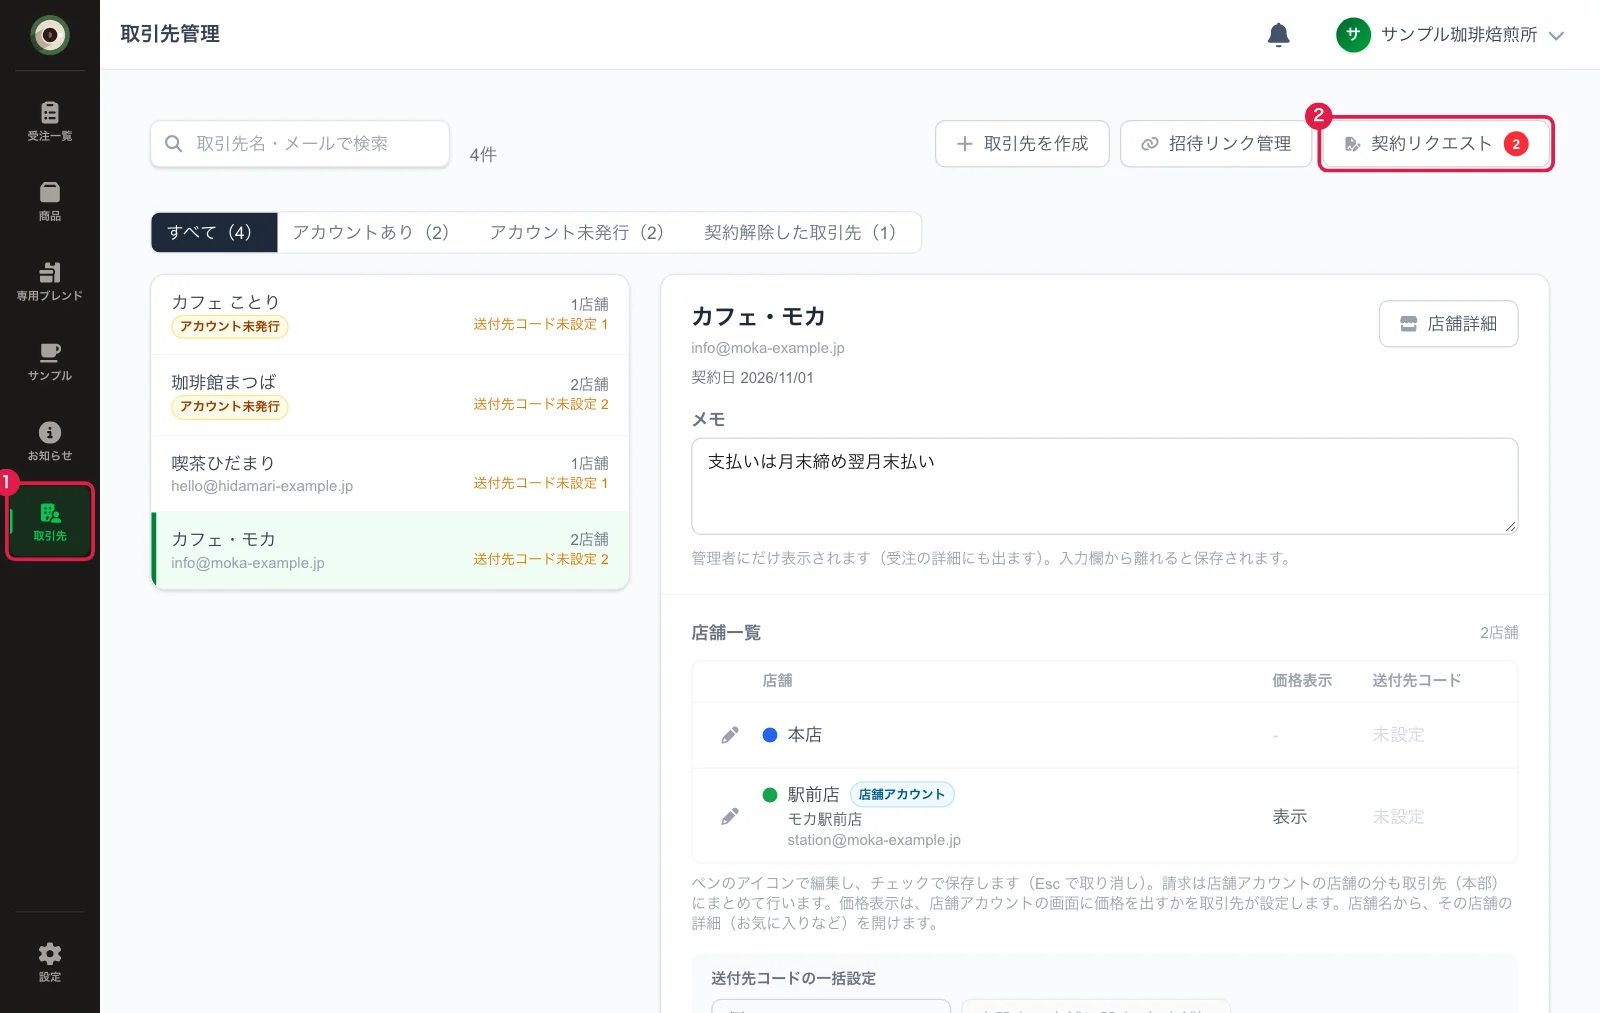Click 送付先コード未設定 2 on 珈琲館まつば row
This screenshot has height=1013, width=1600.
coord(541,404)
